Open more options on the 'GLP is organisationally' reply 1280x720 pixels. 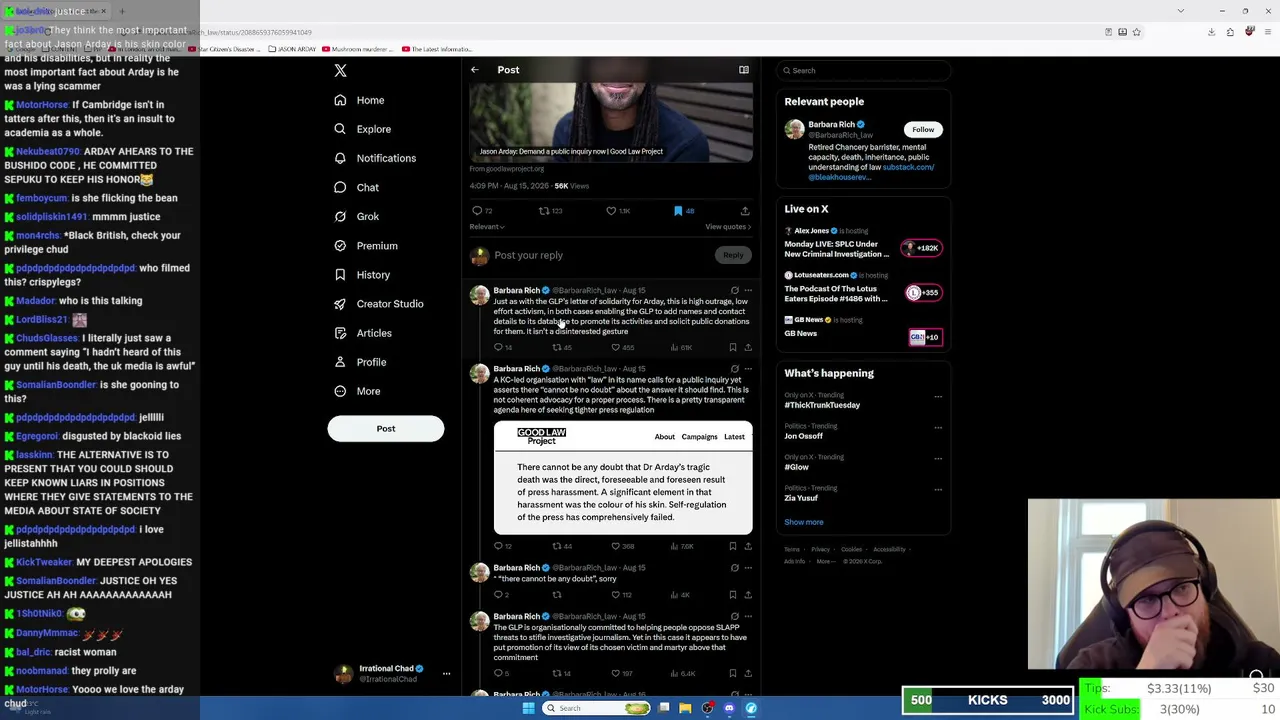[748, 617]
